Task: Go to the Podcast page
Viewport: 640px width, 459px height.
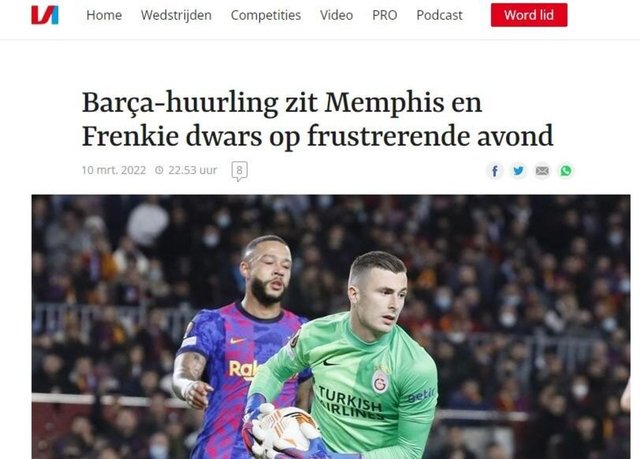Action: (x=439, y=15)
